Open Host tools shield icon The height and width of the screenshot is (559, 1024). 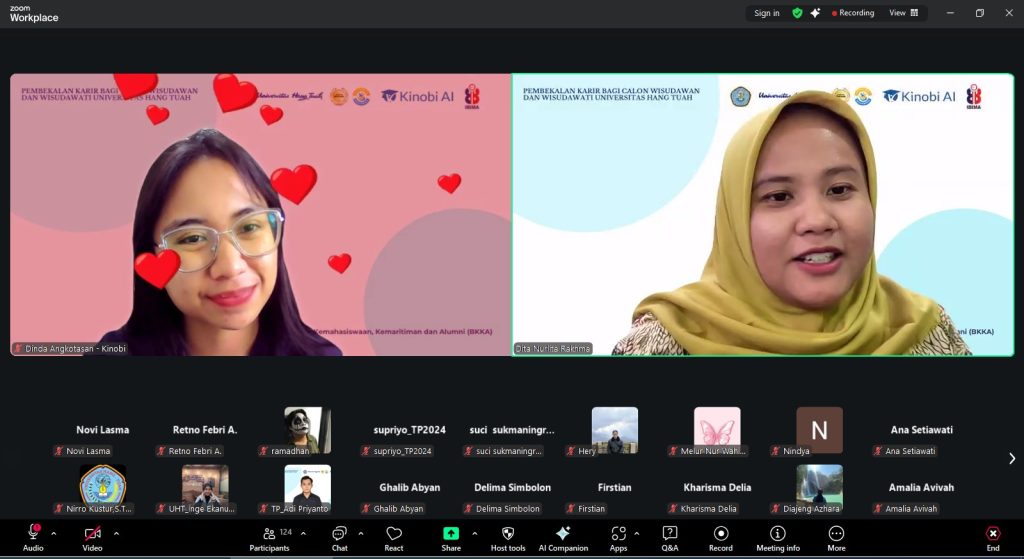click(508, 537)
